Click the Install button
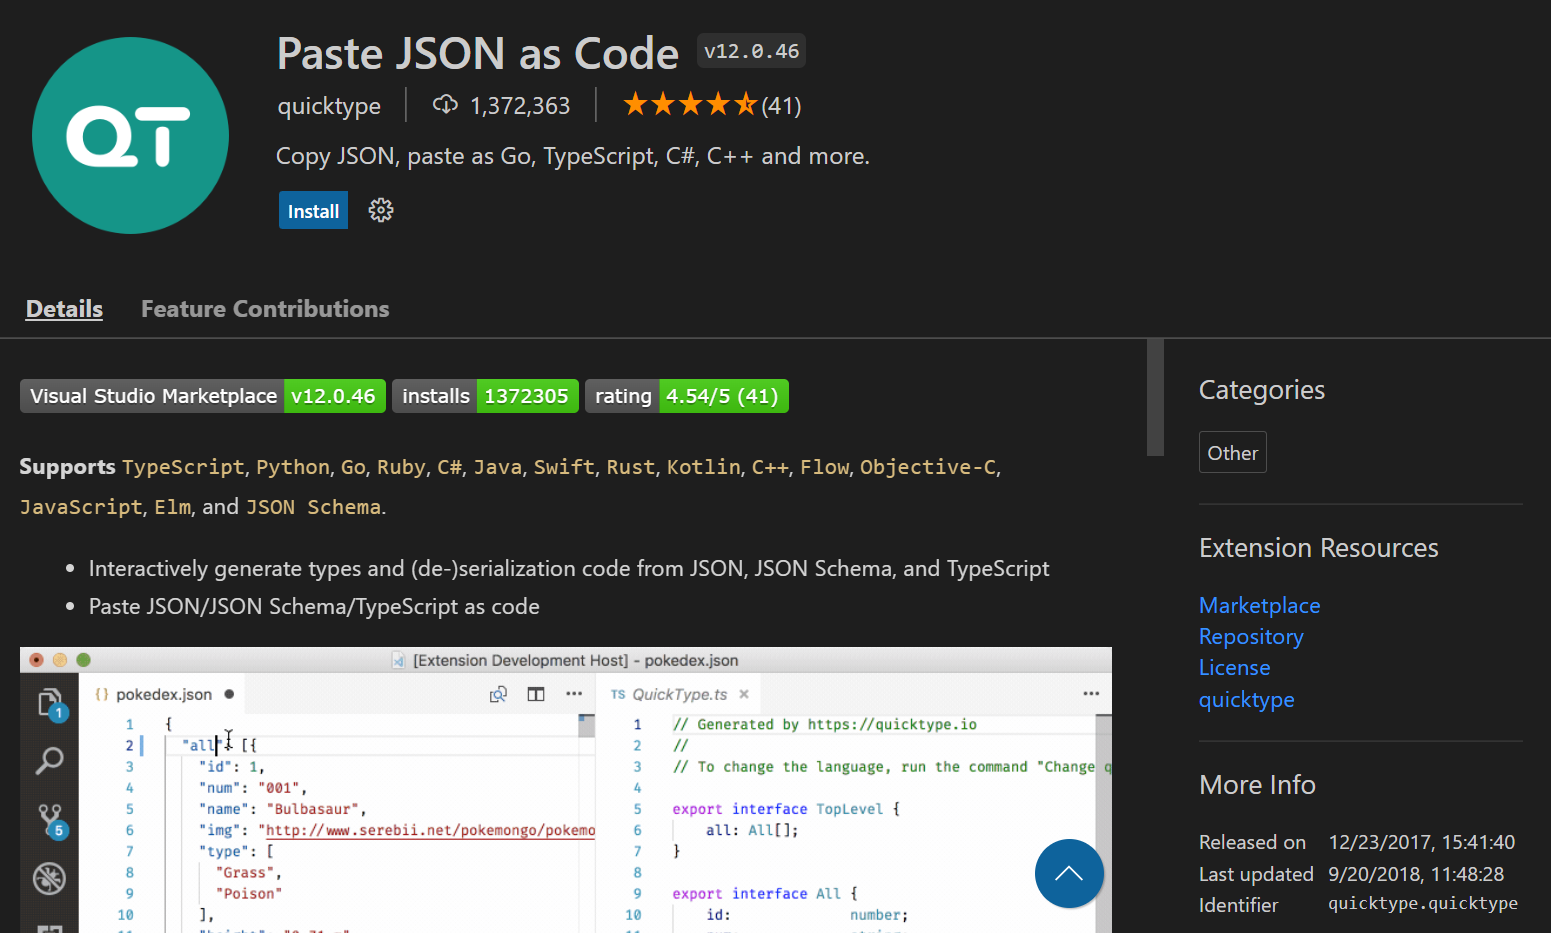The width and height of the screenshot is (1551, 933). pos(313,210)
